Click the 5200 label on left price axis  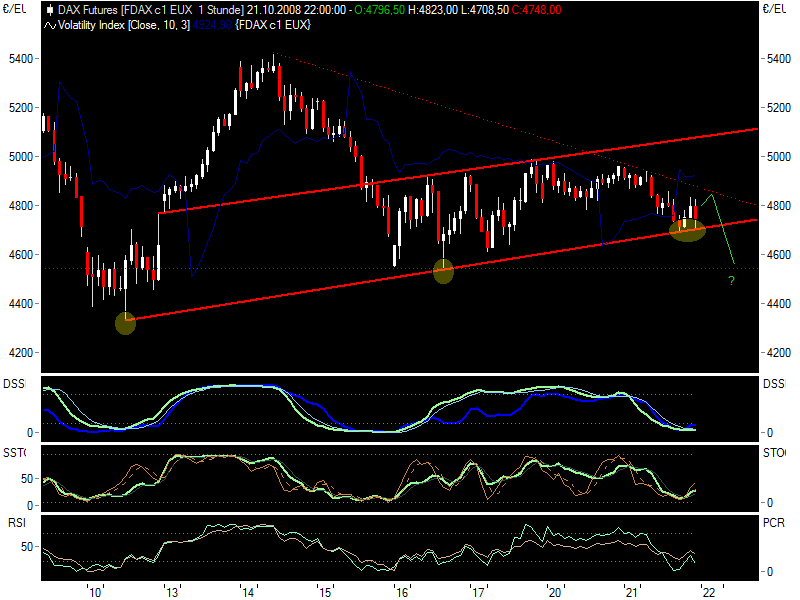point(20,108)
